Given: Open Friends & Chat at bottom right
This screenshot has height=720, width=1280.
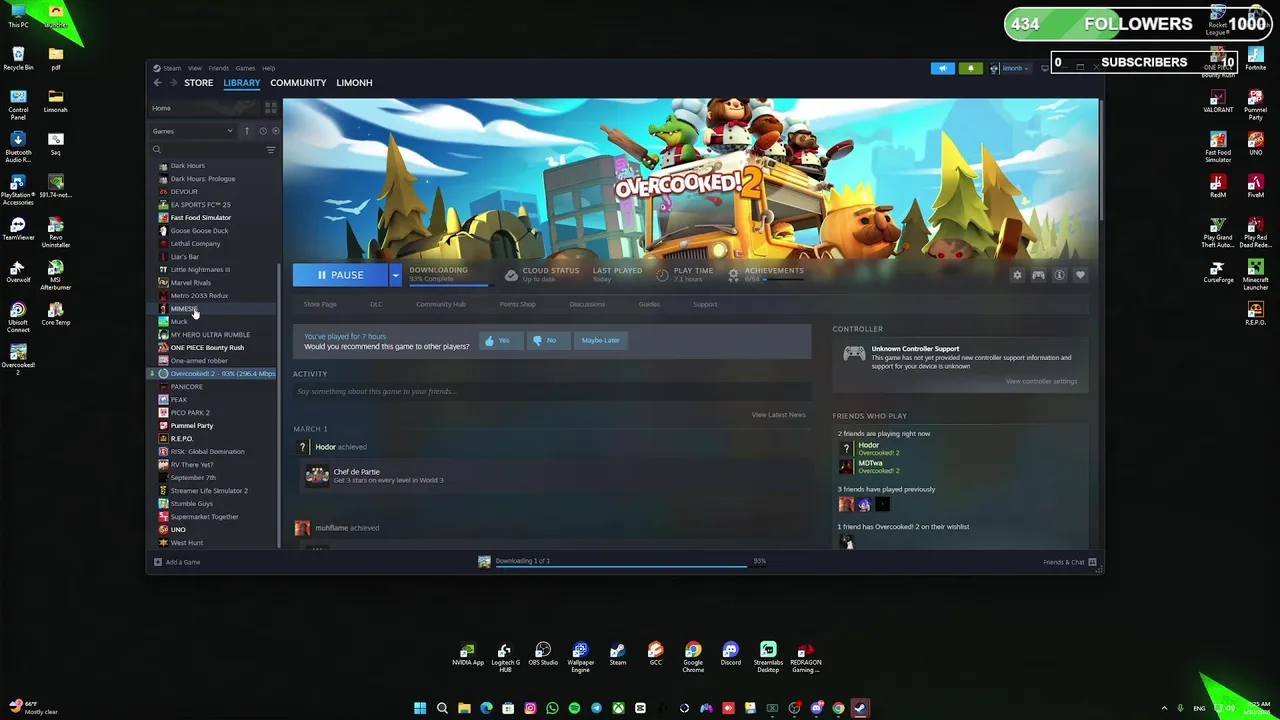Looking at the screenshot, I should pos(1069,562).
